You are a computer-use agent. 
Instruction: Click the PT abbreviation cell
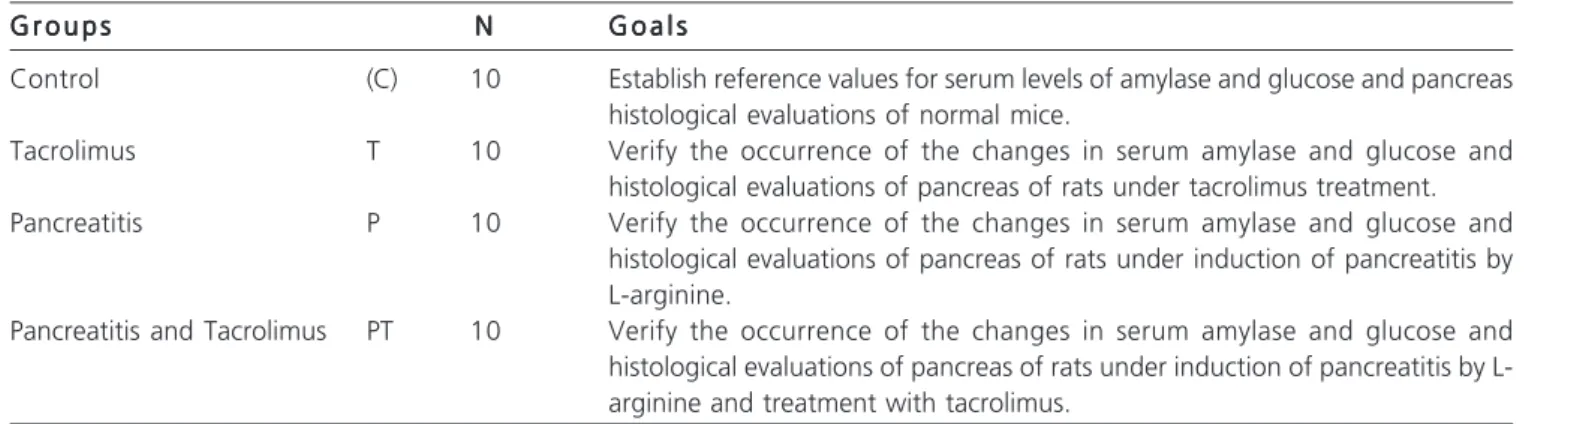coord(379,331)
